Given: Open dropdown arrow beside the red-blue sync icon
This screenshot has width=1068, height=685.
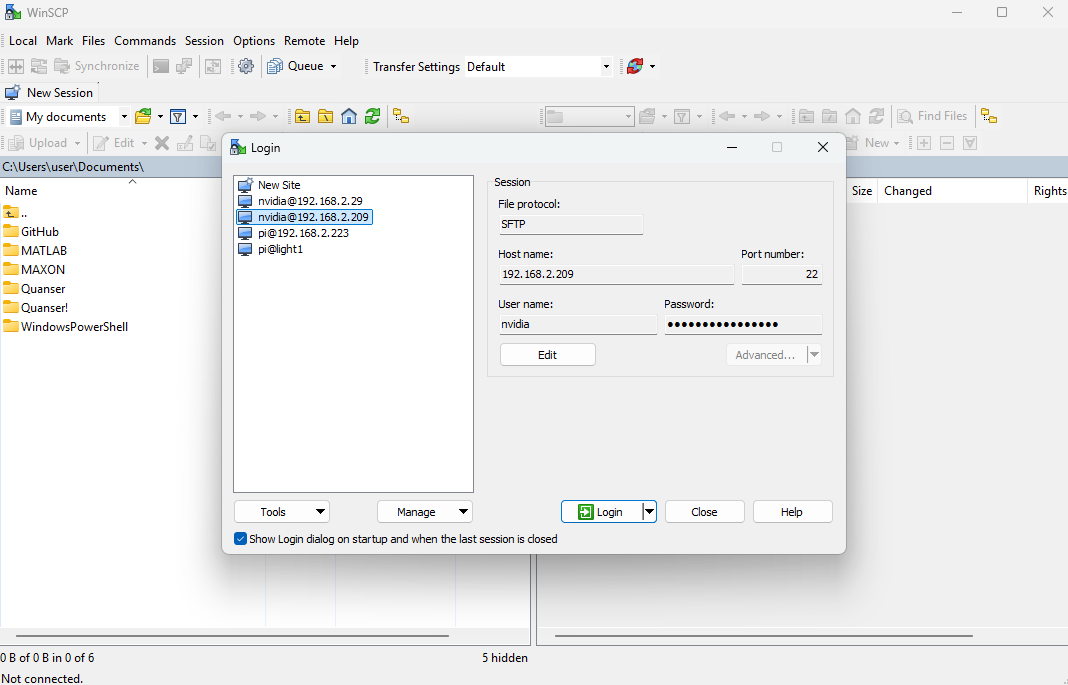Looking at the screenshot, I should coord(653,67).
